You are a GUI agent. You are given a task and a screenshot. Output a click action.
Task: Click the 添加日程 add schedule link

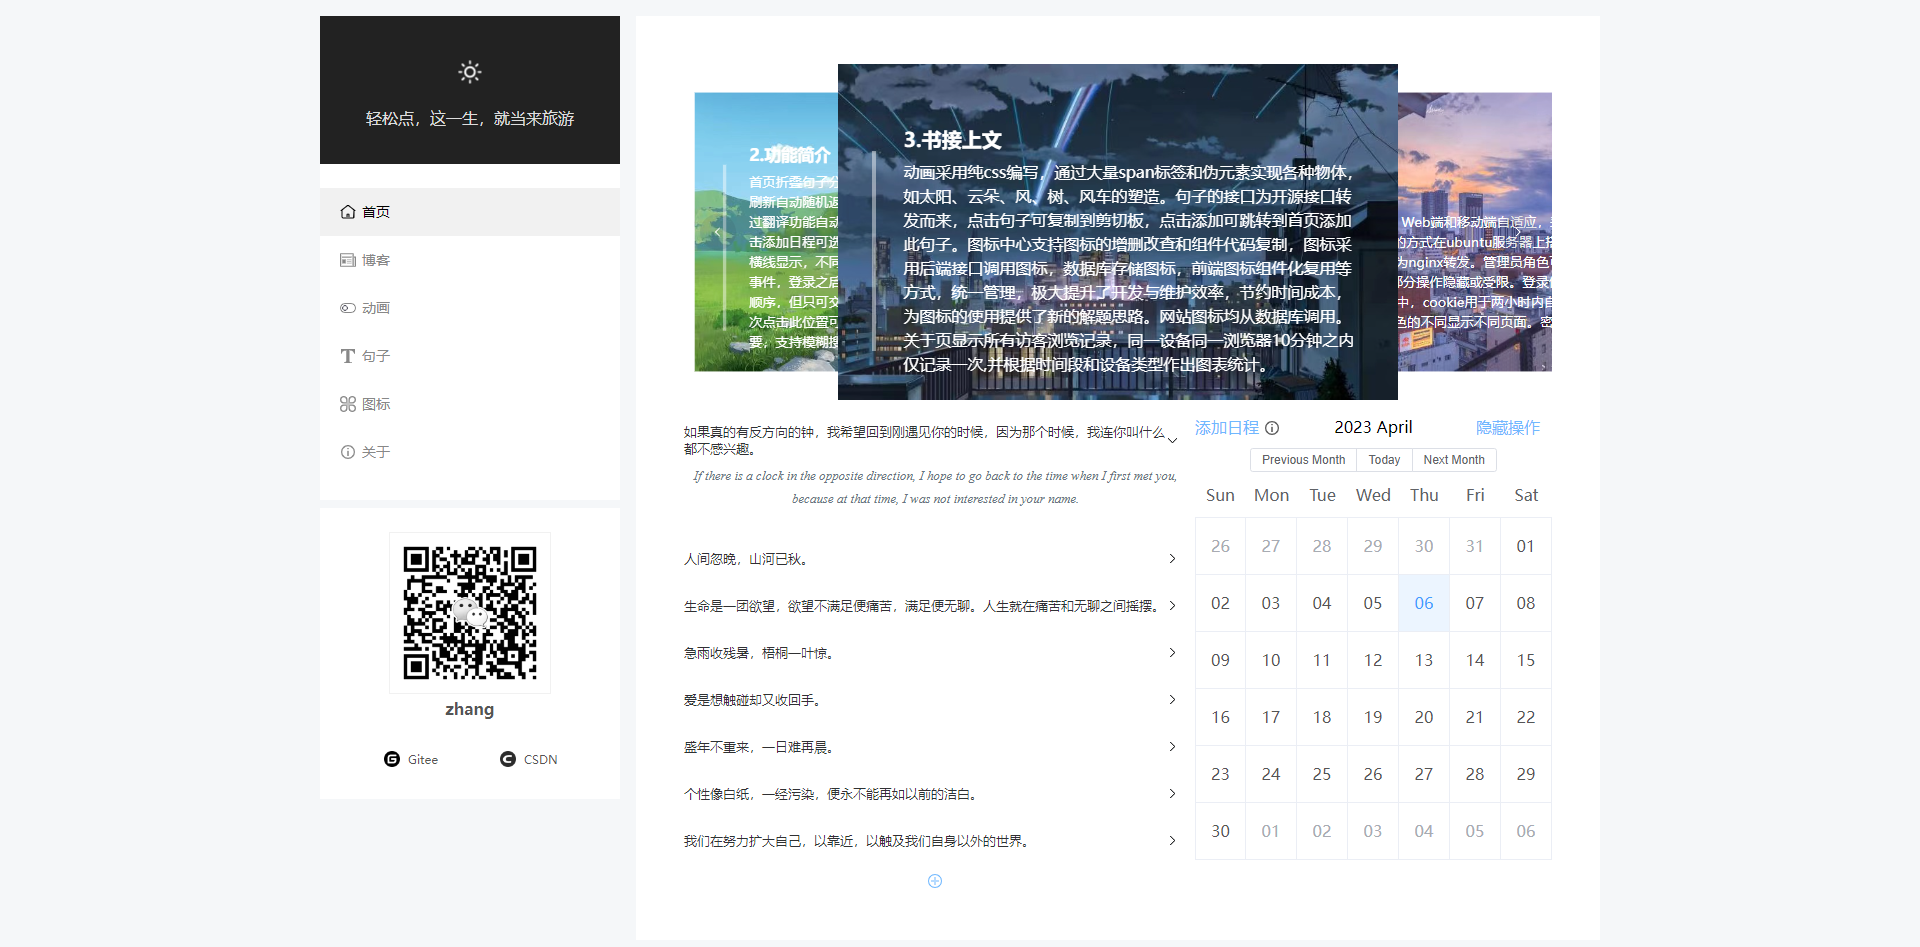coord(1227,428)
